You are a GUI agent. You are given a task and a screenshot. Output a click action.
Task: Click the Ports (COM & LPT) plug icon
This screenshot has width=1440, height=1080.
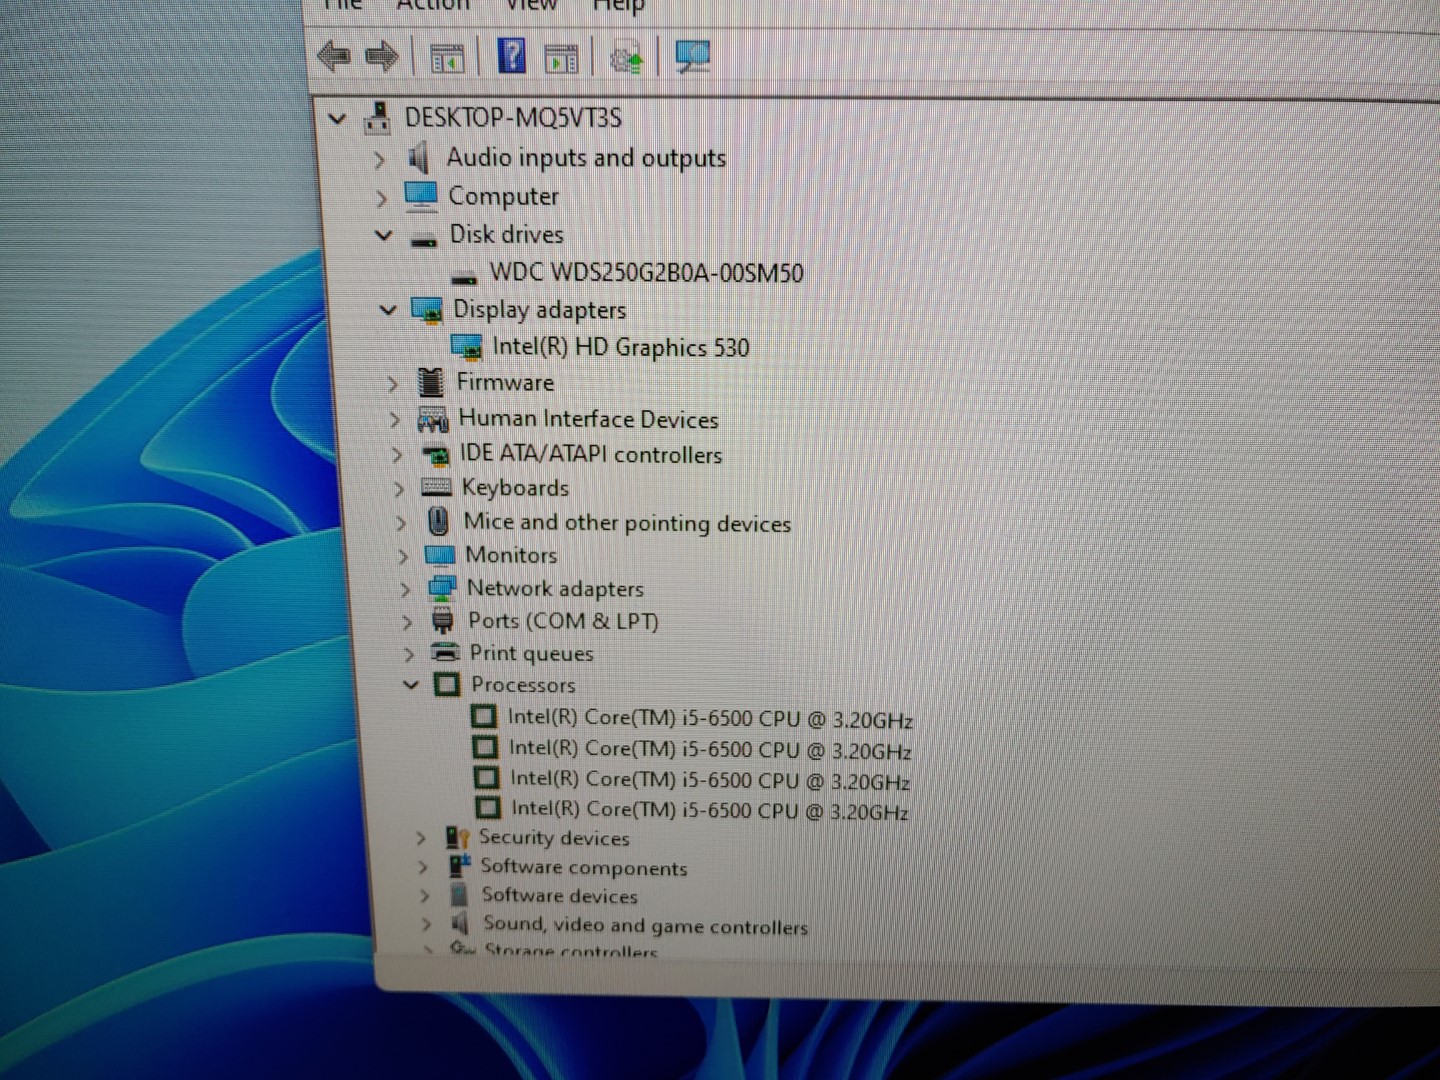point(442,621)
